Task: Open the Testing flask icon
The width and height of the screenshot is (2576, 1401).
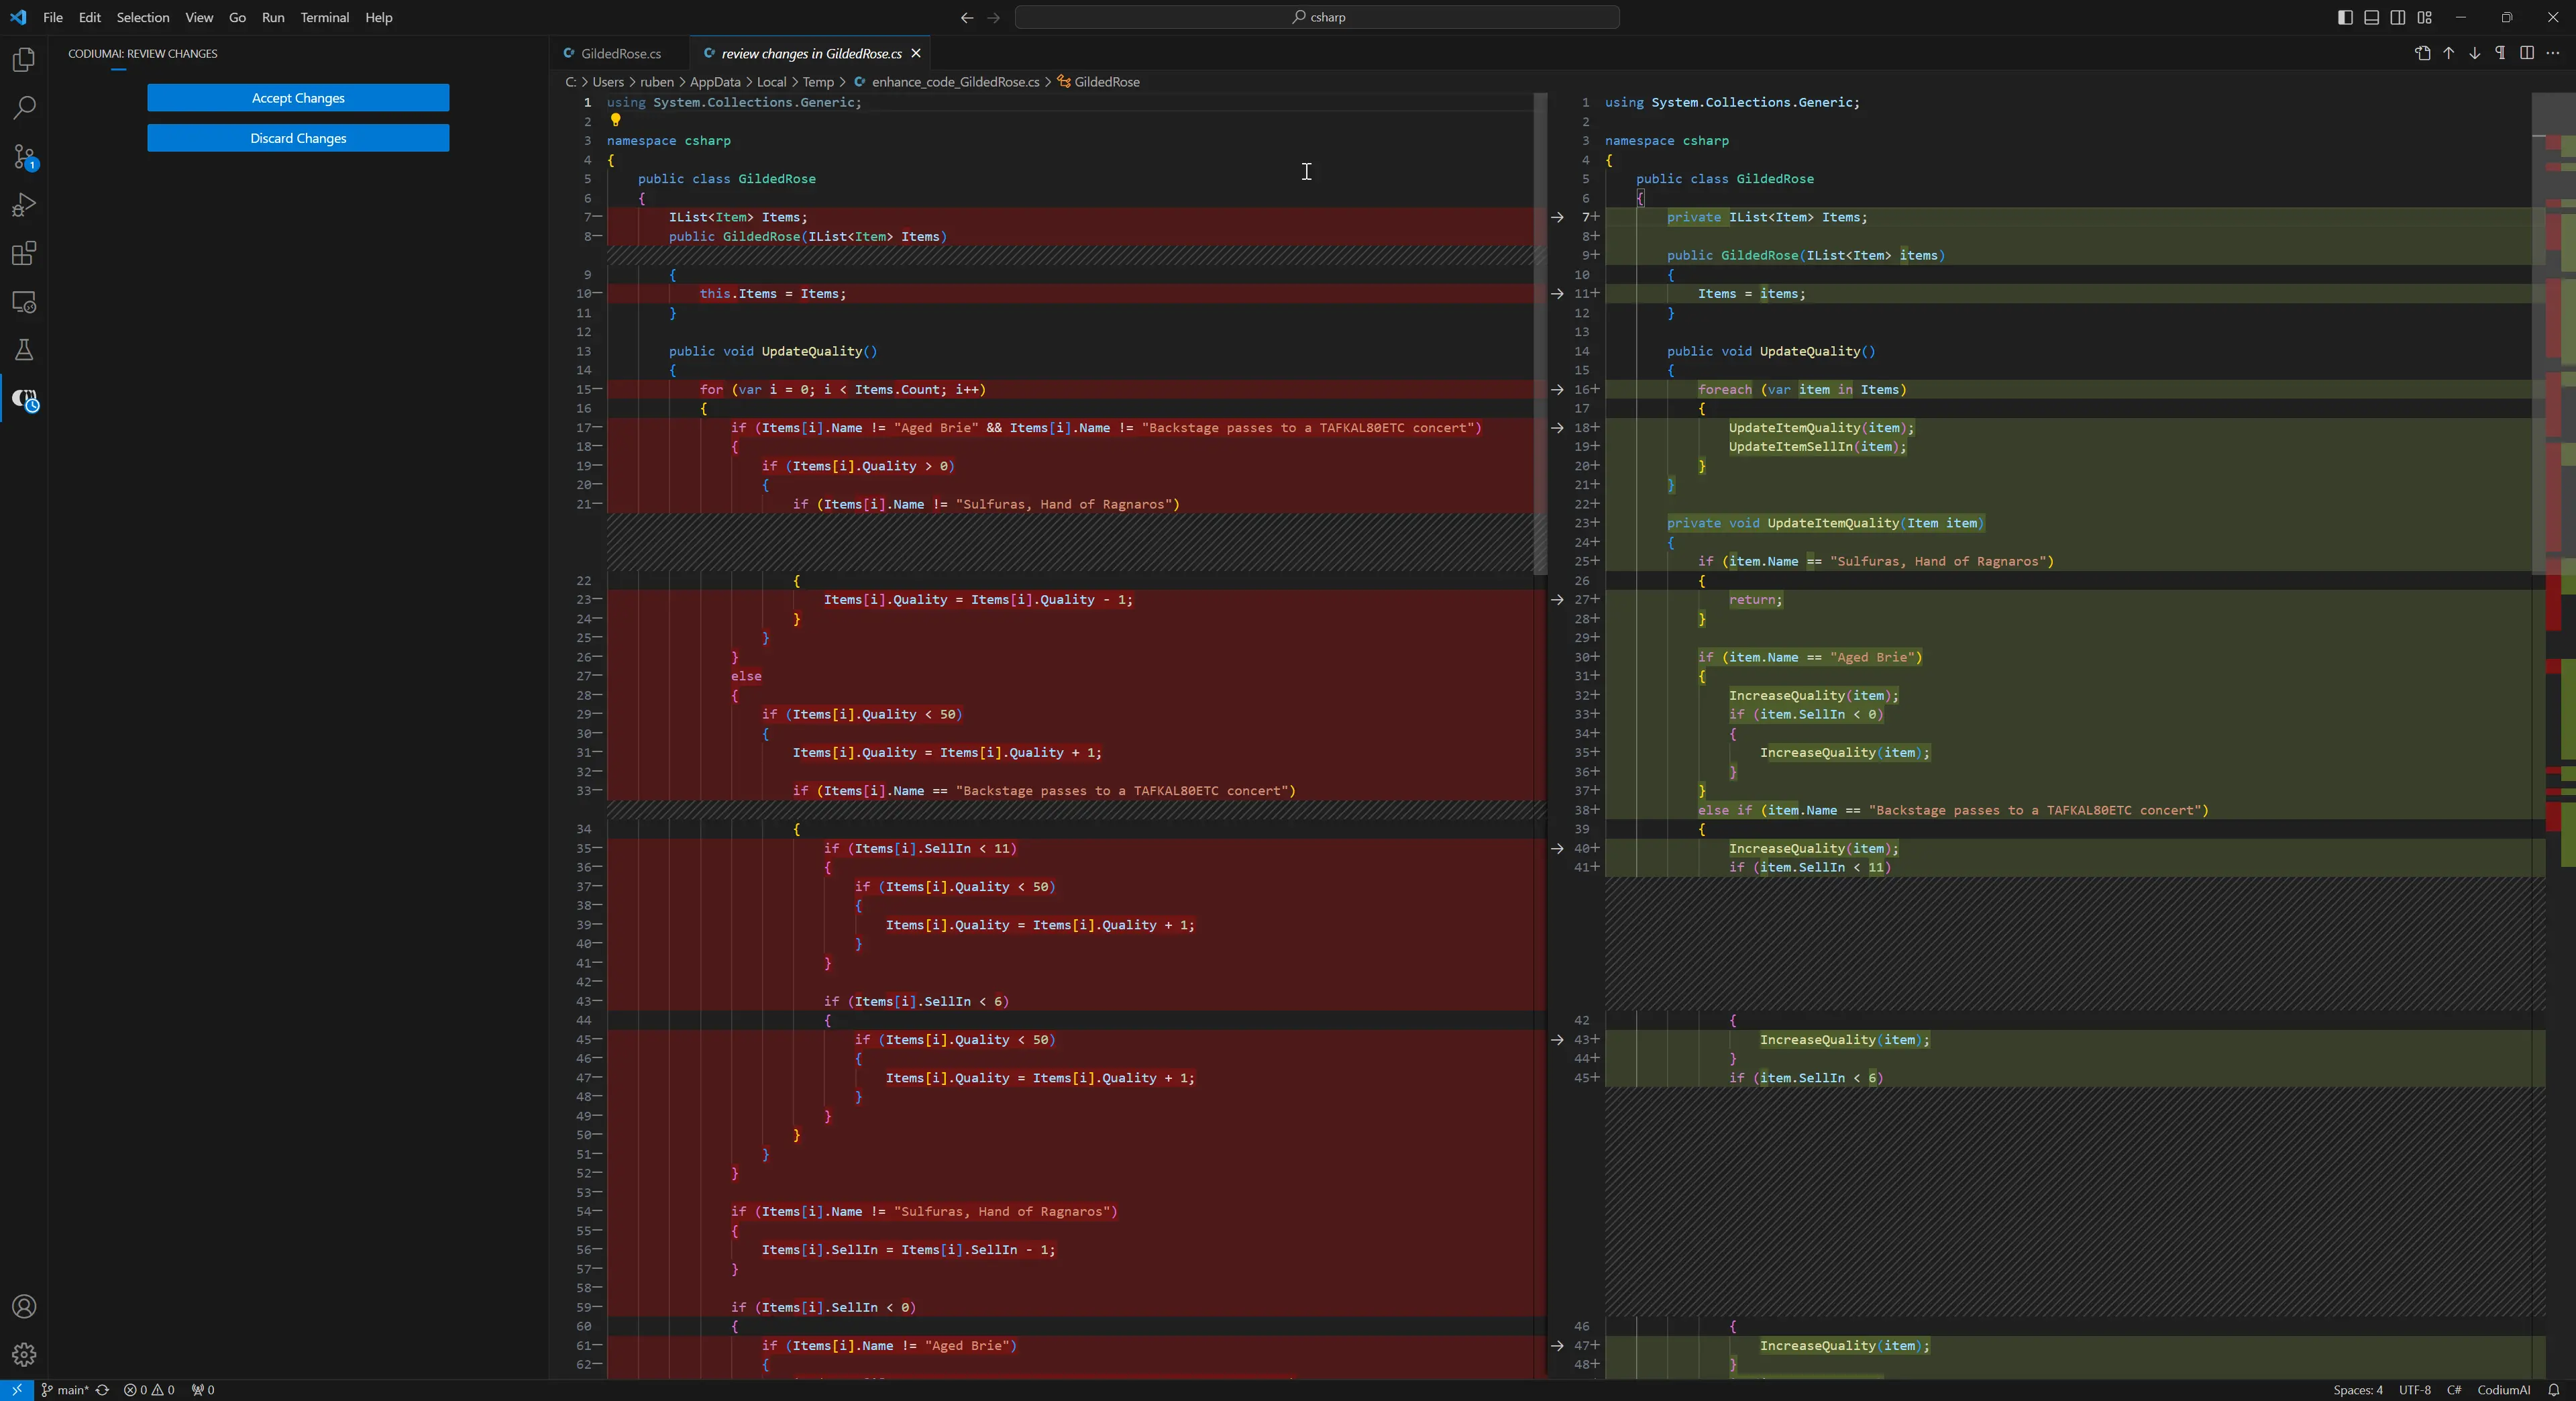Action: [x=24, y=350]
